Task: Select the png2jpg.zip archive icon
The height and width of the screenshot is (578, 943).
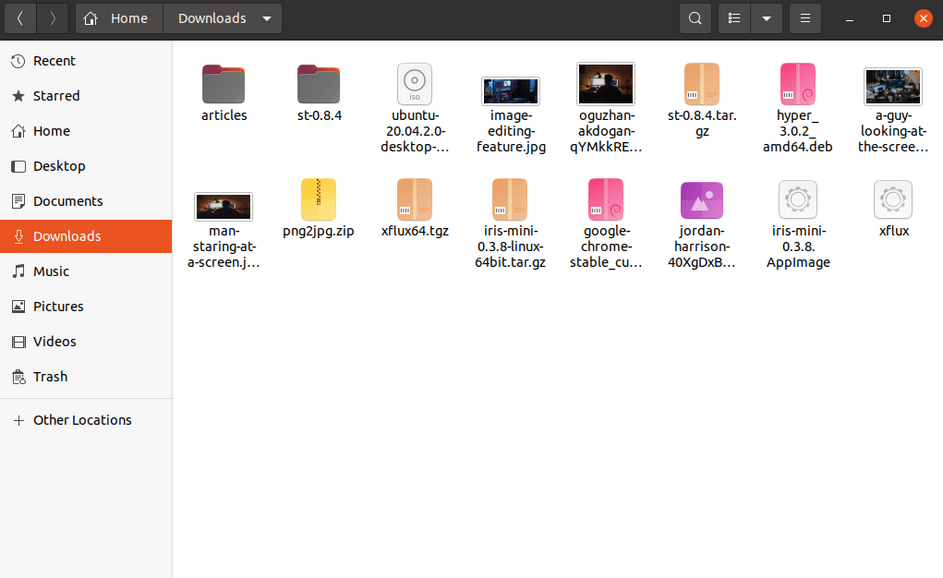Action: pos(319,200)
